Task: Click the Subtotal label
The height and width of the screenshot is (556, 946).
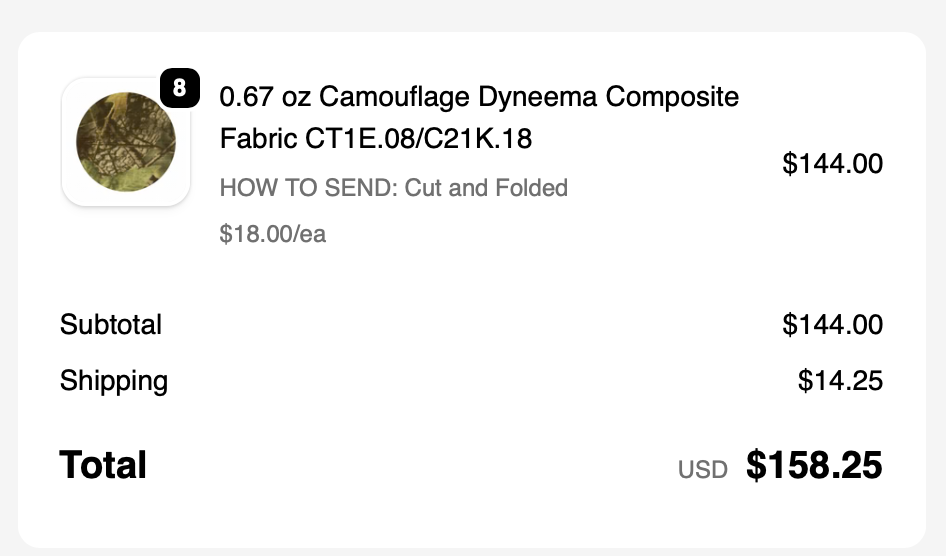Action: 111,325
